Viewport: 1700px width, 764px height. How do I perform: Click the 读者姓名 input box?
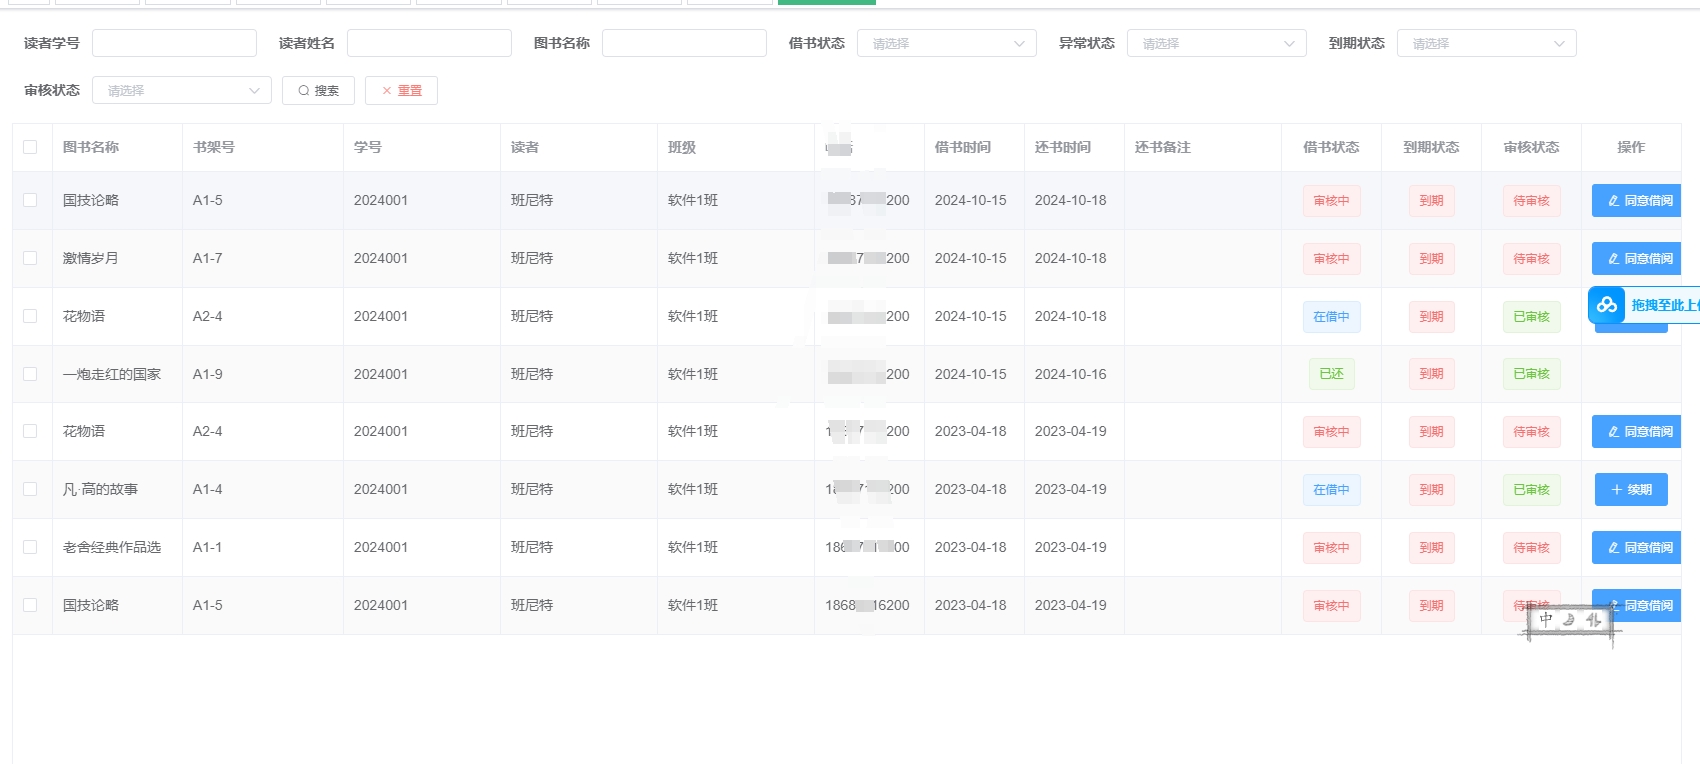(429, 43)
